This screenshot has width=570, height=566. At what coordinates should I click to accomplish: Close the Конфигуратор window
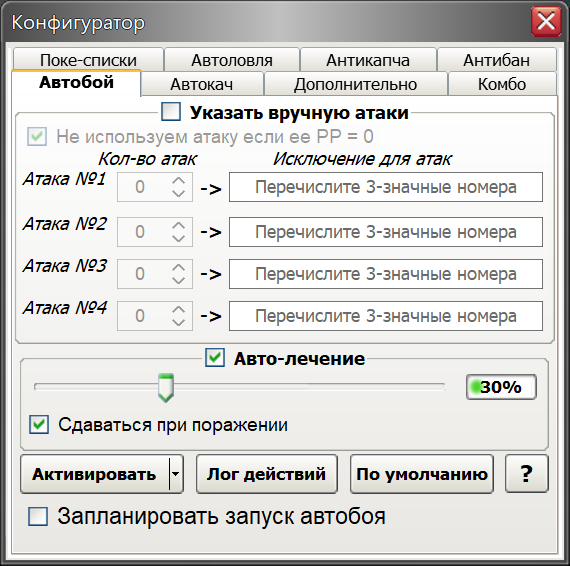click(x=546, y=21)
